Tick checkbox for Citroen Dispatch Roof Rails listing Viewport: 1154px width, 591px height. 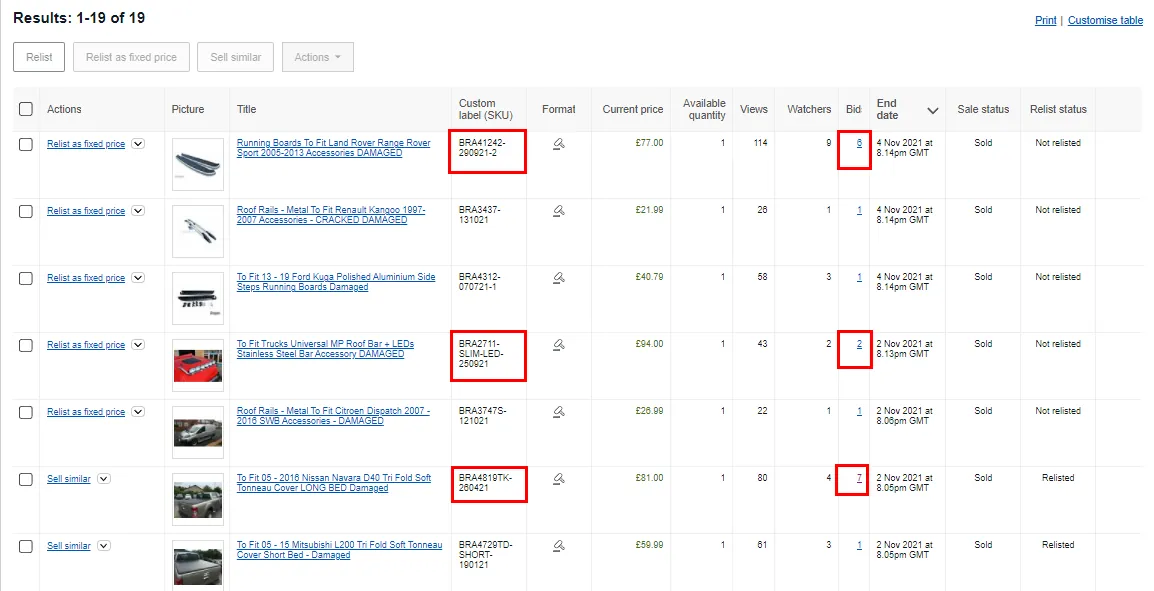26,412
